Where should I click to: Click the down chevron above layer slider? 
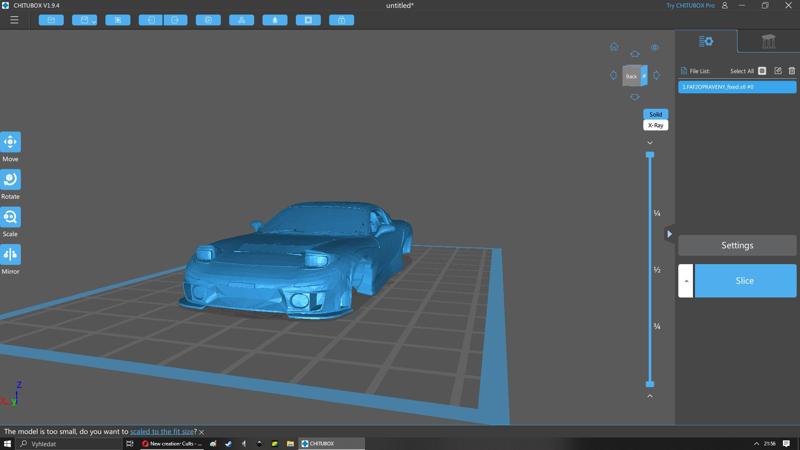pos(650,143)
